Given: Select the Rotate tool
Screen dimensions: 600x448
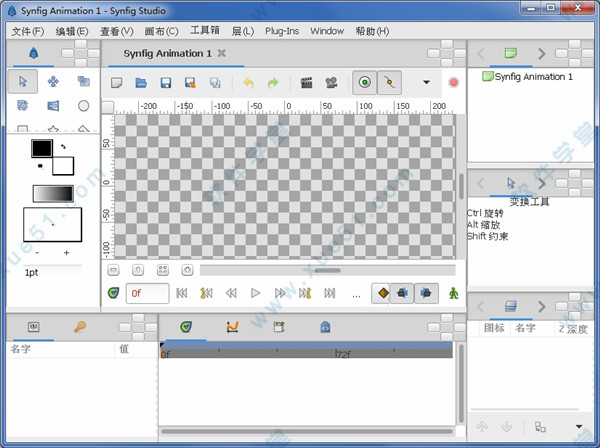Looking at the screenshot, I should [23, 105].
